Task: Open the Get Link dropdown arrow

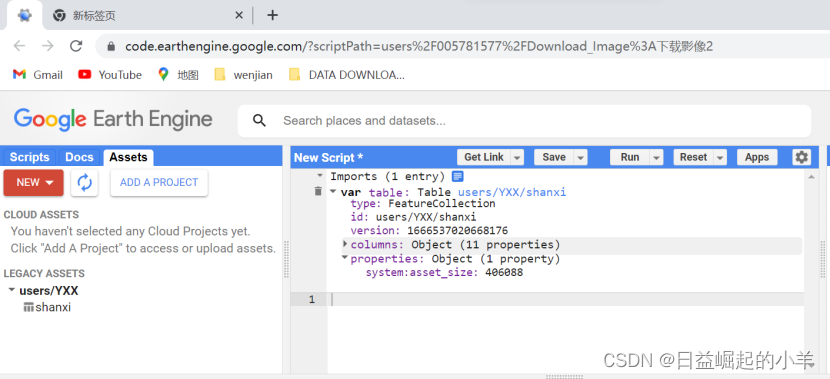Action: (x=517, y=157)
